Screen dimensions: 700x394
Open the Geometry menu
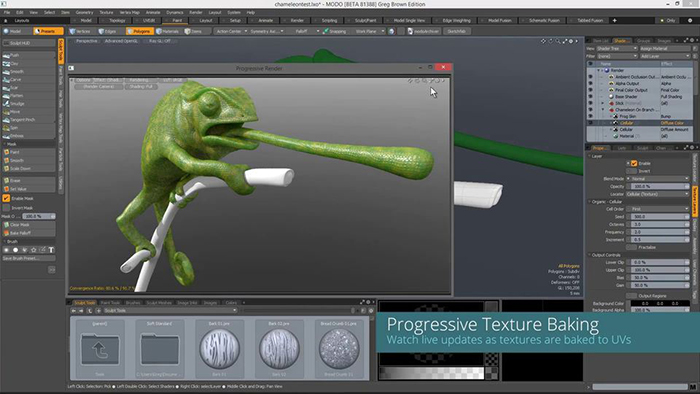coord(84,12)
